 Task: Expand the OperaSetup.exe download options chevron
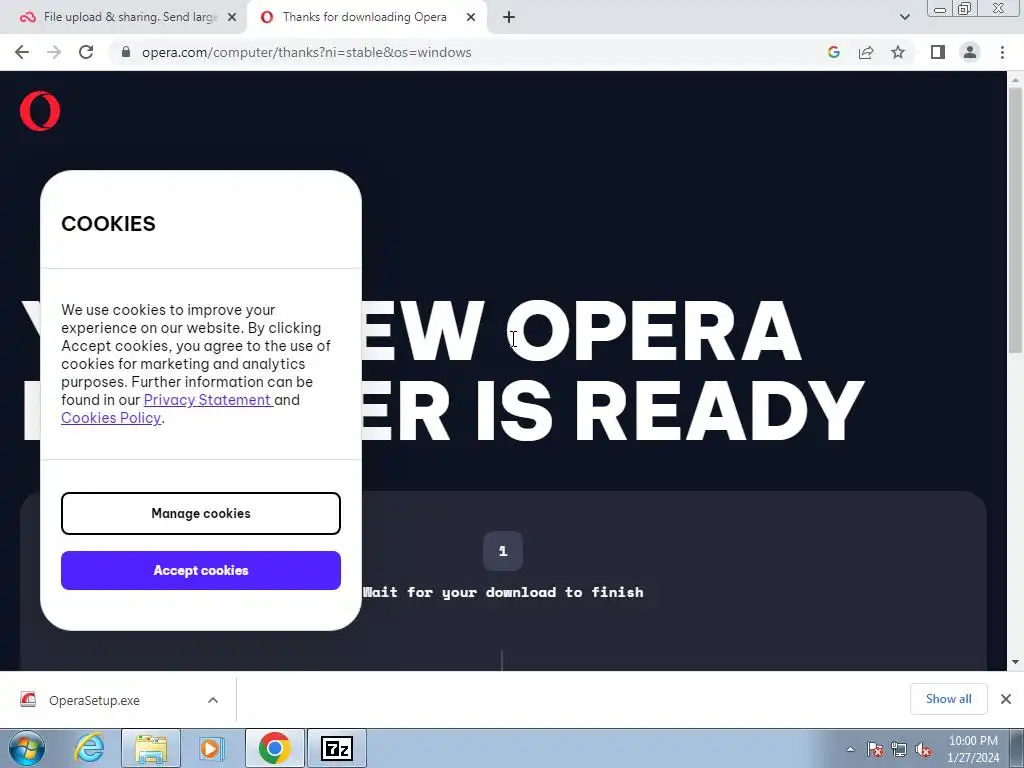pos(213,700)
